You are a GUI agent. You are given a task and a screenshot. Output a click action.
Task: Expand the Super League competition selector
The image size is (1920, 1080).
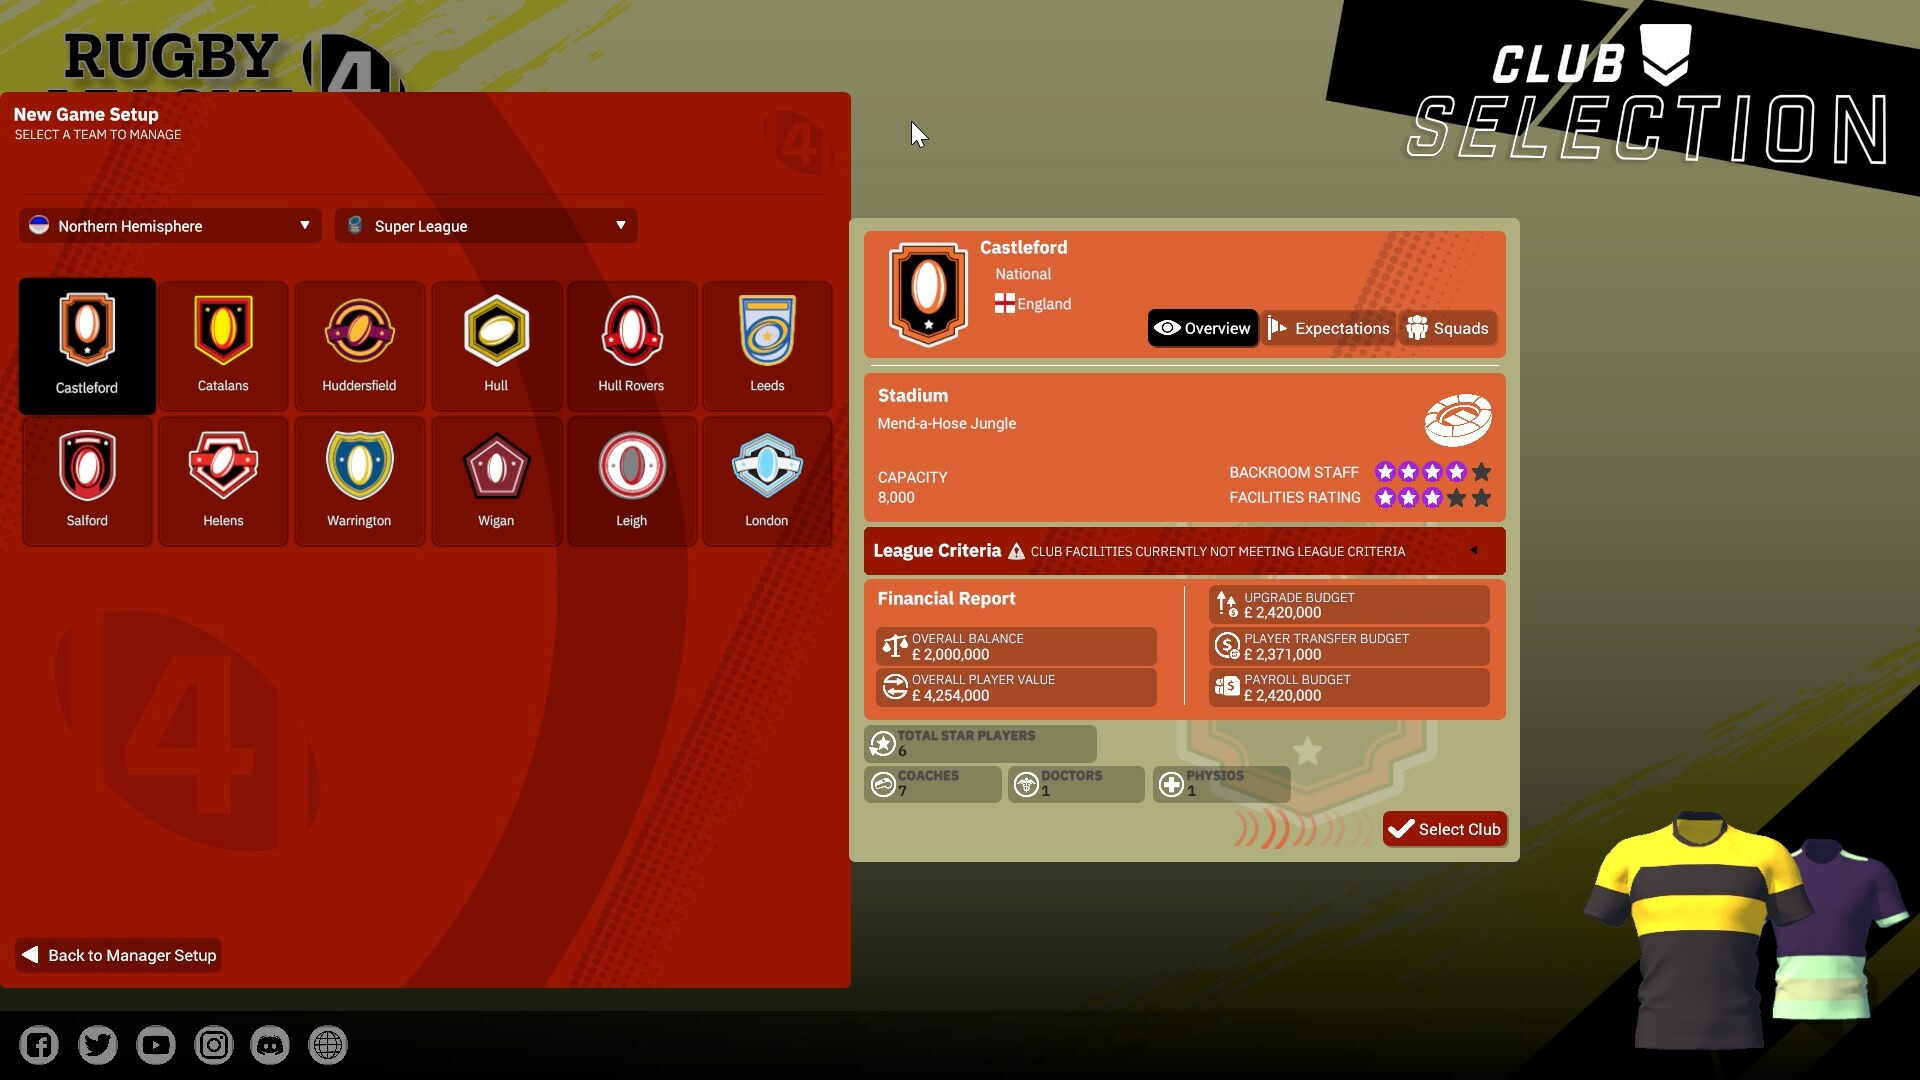pyautogui.click(x=486, y=225)
